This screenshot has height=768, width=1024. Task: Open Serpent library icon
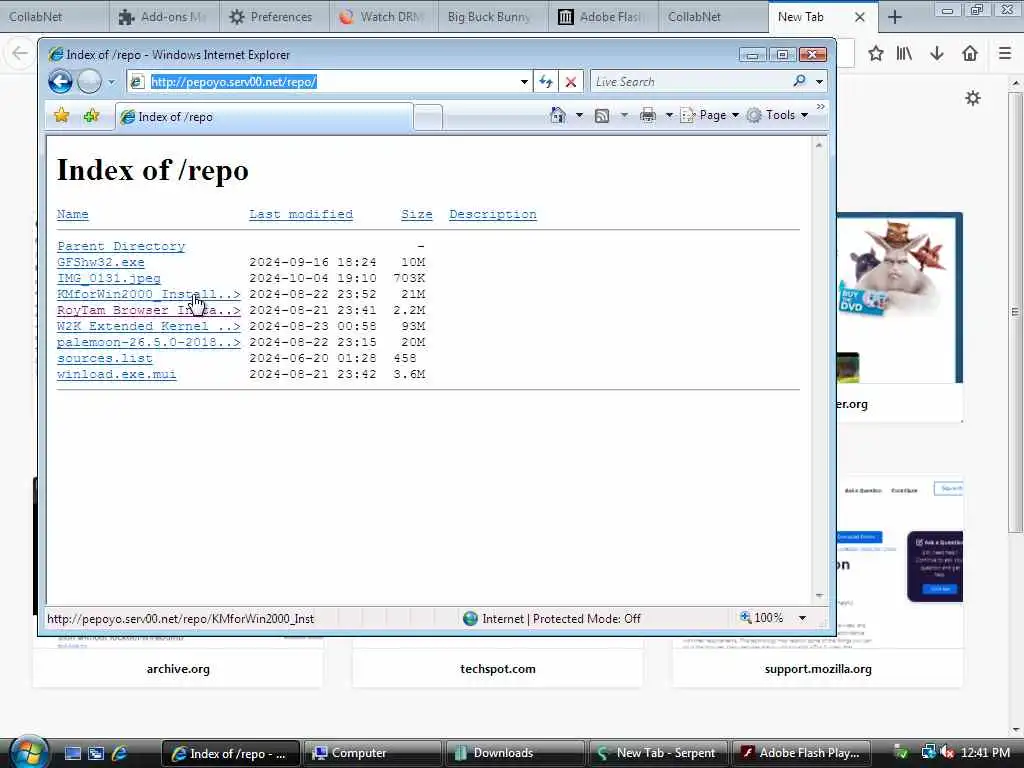(x=904, y=54)
